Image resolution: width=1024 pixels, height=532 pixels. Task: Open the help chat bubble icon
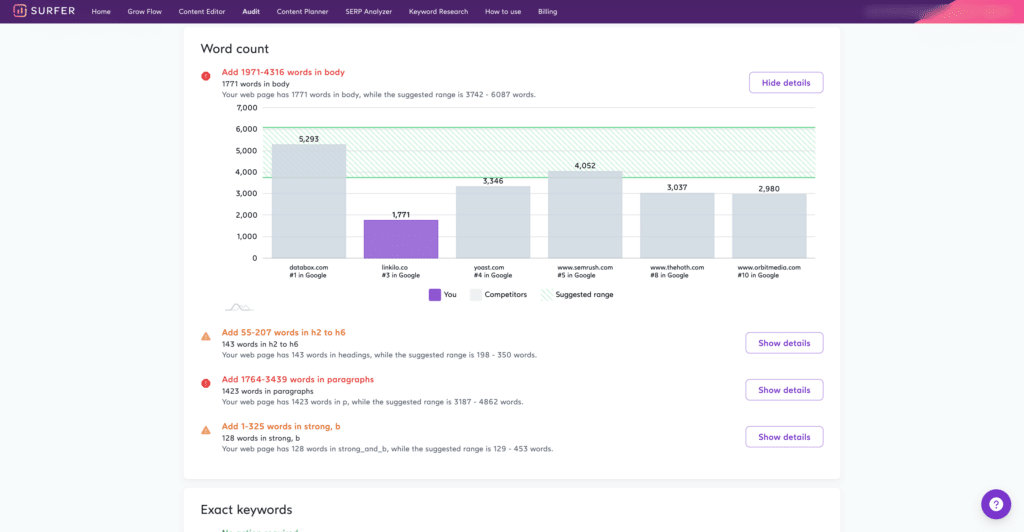click(996, 504)
